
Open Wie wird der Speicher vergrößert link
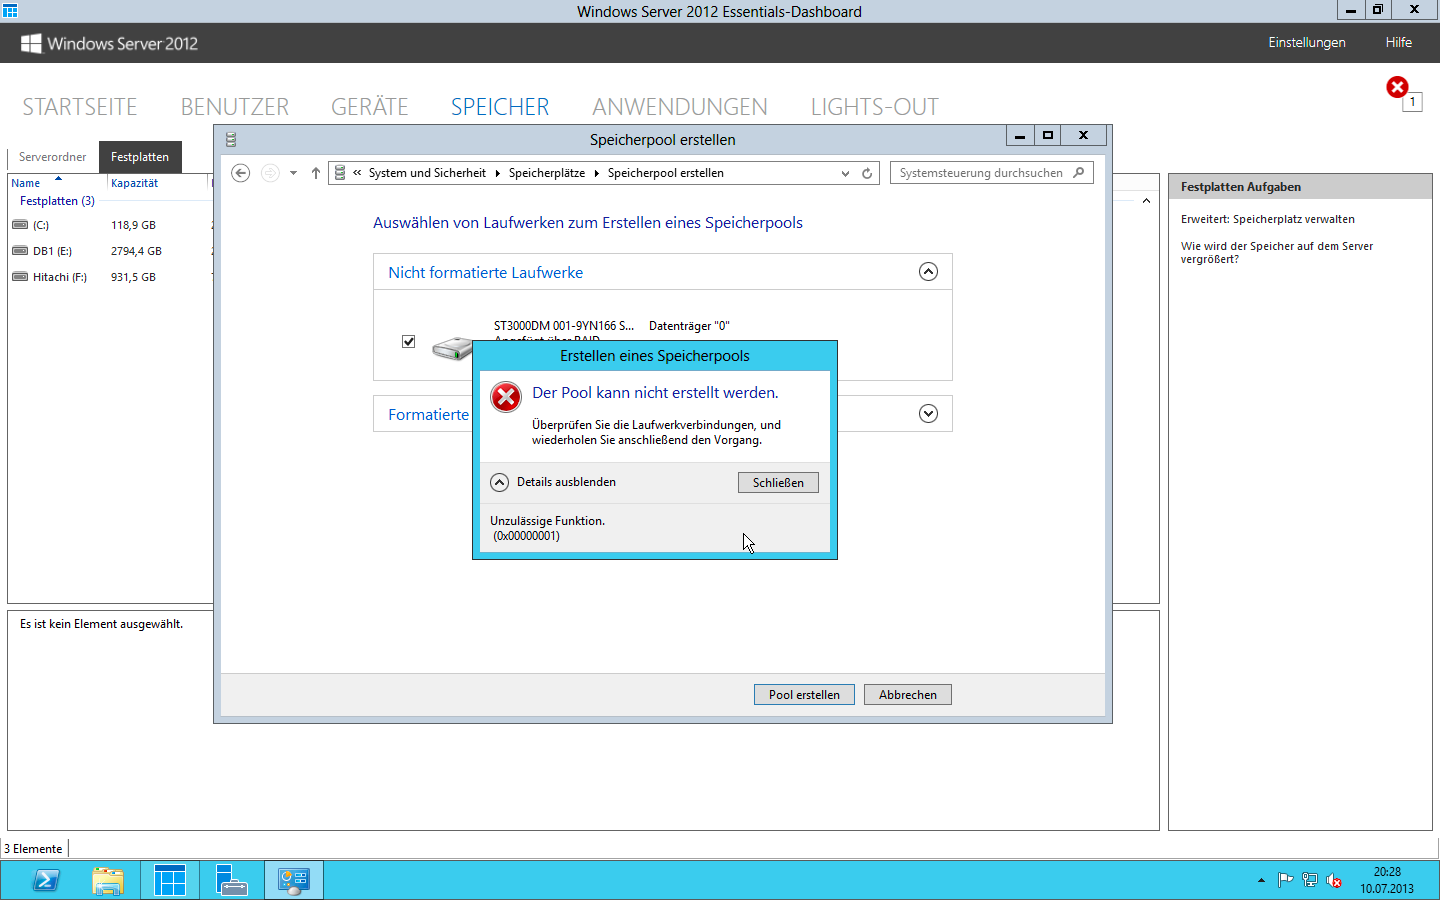pos(1277,252)
